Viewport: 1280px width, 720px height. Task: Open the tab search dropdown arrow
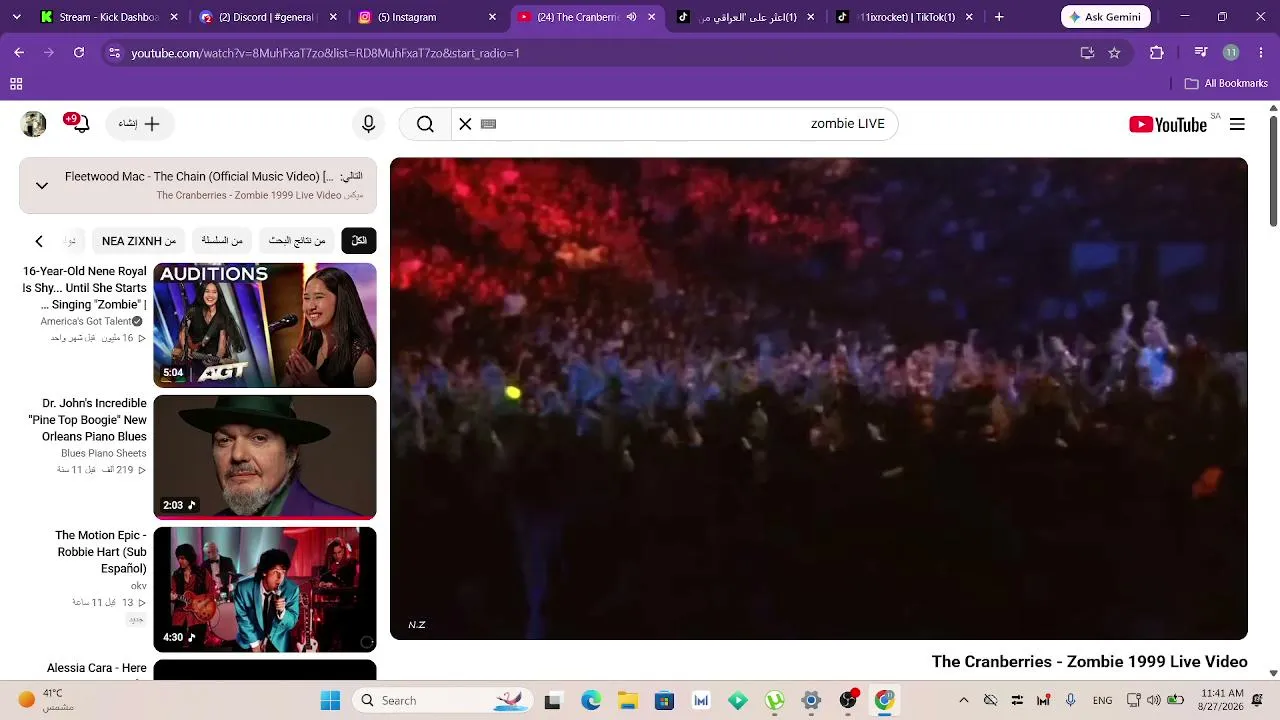(x=16, y=17)
